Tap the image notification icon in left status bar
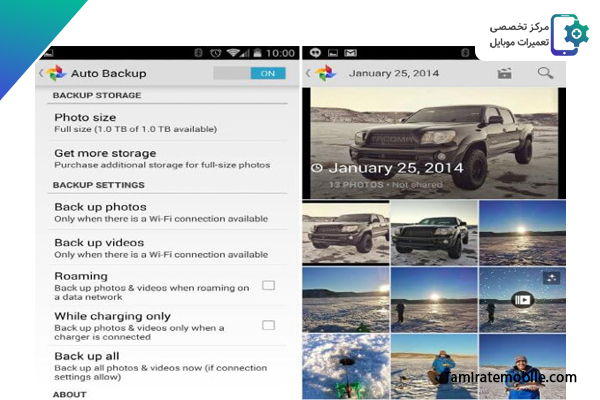This screenshot has height=400, width=600. [x=49, y=53]
